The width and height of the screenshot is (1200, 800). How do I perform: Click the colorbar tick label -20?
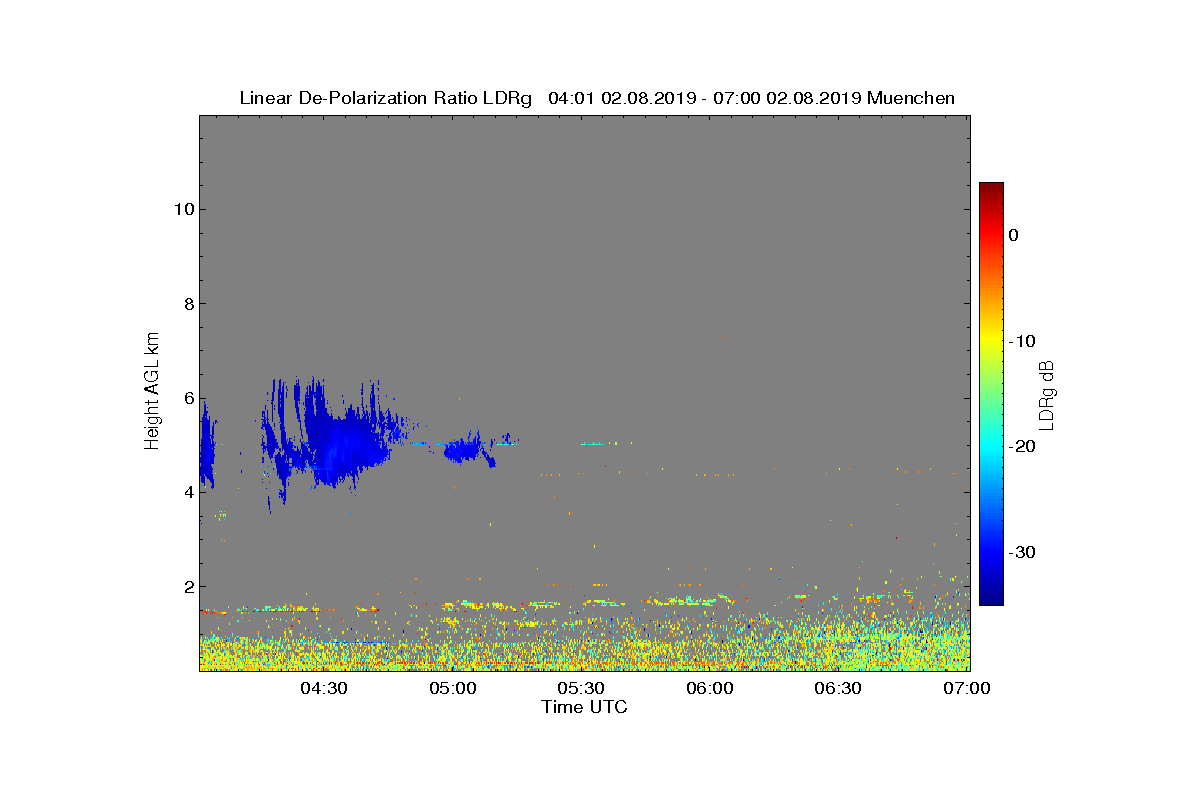point(1022,447)
